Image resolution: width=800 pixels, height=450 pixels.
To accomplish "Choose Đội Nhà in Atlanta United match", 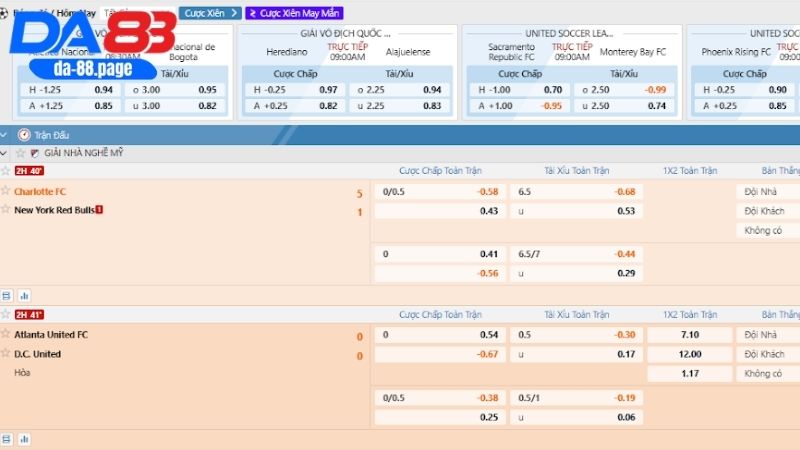I will [x=768, y=335].
